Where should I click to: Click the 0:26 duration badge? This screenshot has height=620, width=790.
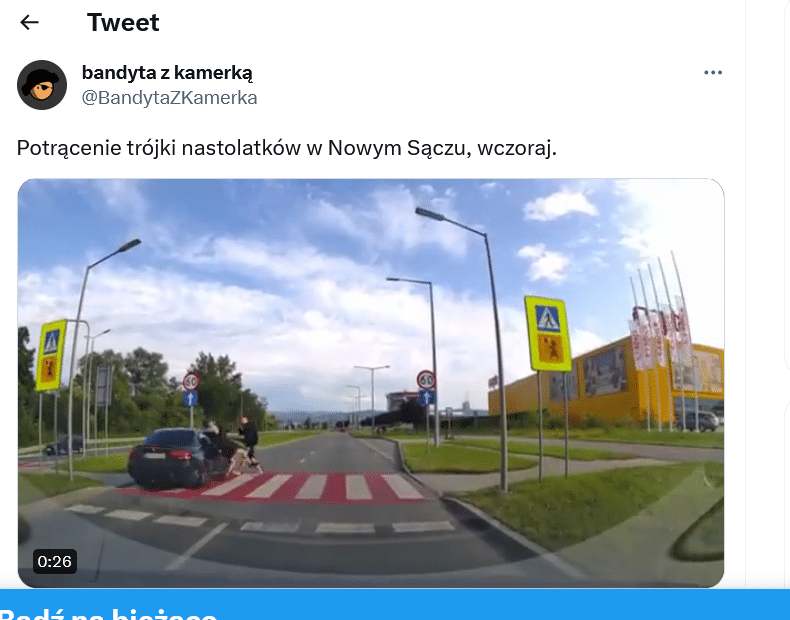coord(55,561)
